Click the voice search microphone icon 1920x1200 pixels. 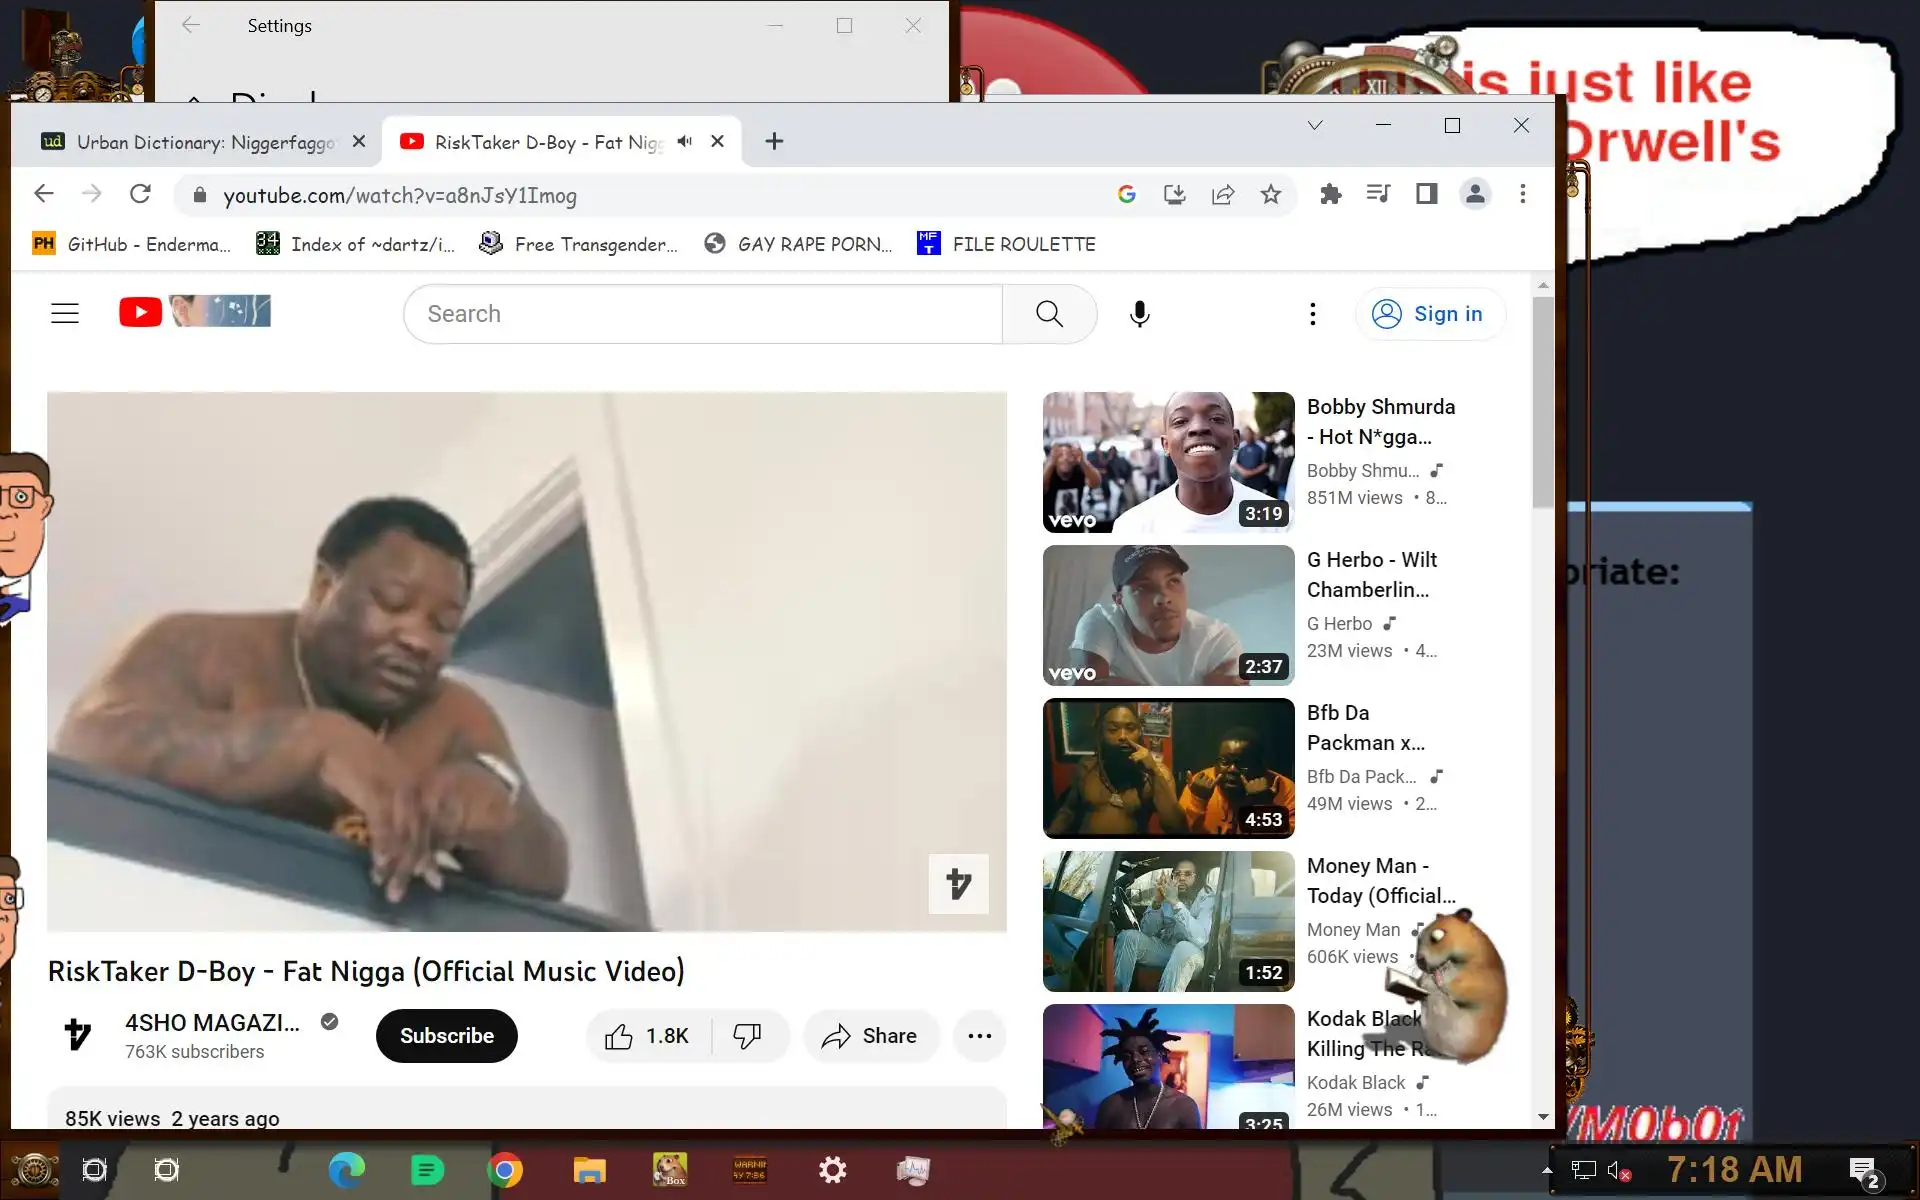coord(1139,314)
